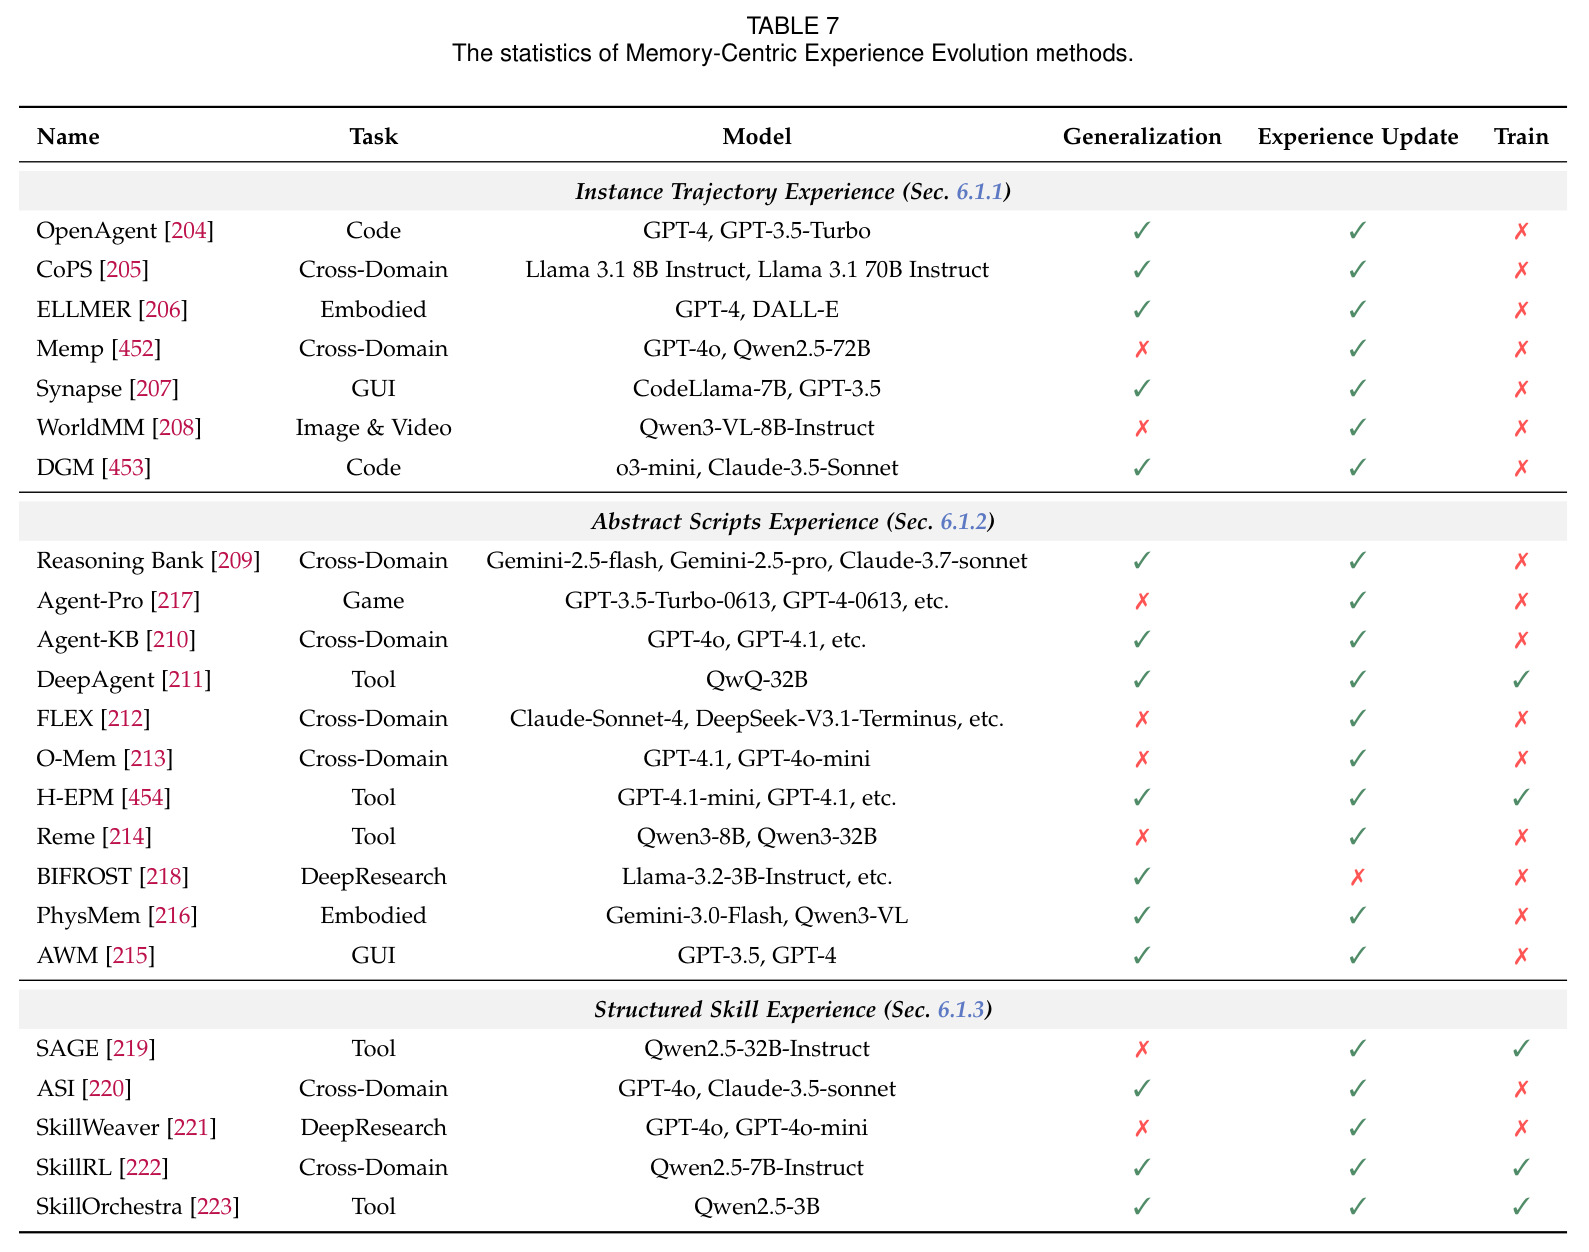Screen dimensions: 1589x1252
Task: Click the model cell 'Qwen2.5-3B'
Action: pyautogui.click(x=757, y=1207)
